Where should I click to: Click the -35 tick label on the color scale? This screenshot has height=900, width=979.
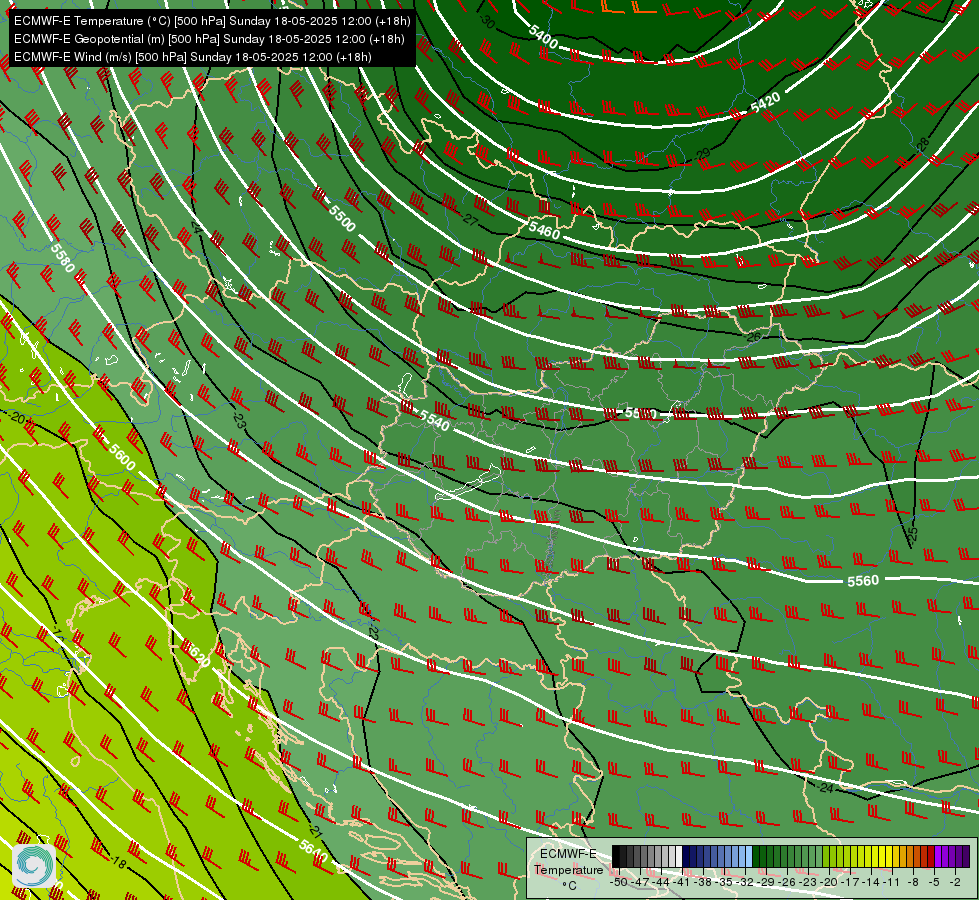[x=724, y=882]
